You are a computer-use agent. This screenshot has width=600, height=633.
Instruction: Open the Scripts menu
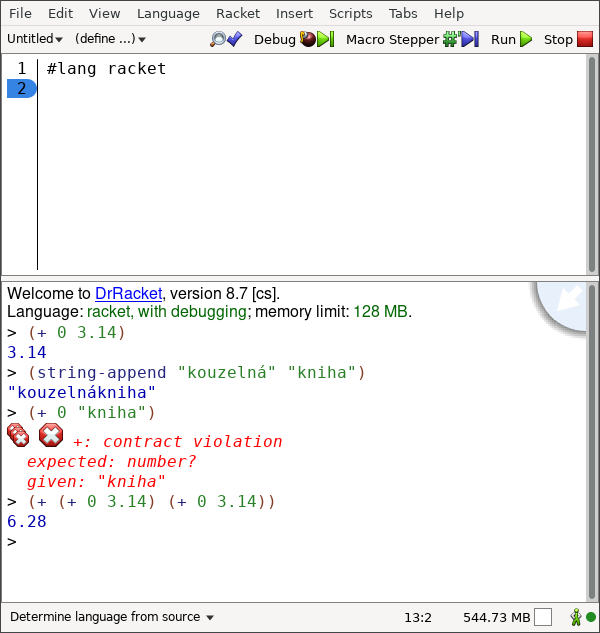point(350,13)
